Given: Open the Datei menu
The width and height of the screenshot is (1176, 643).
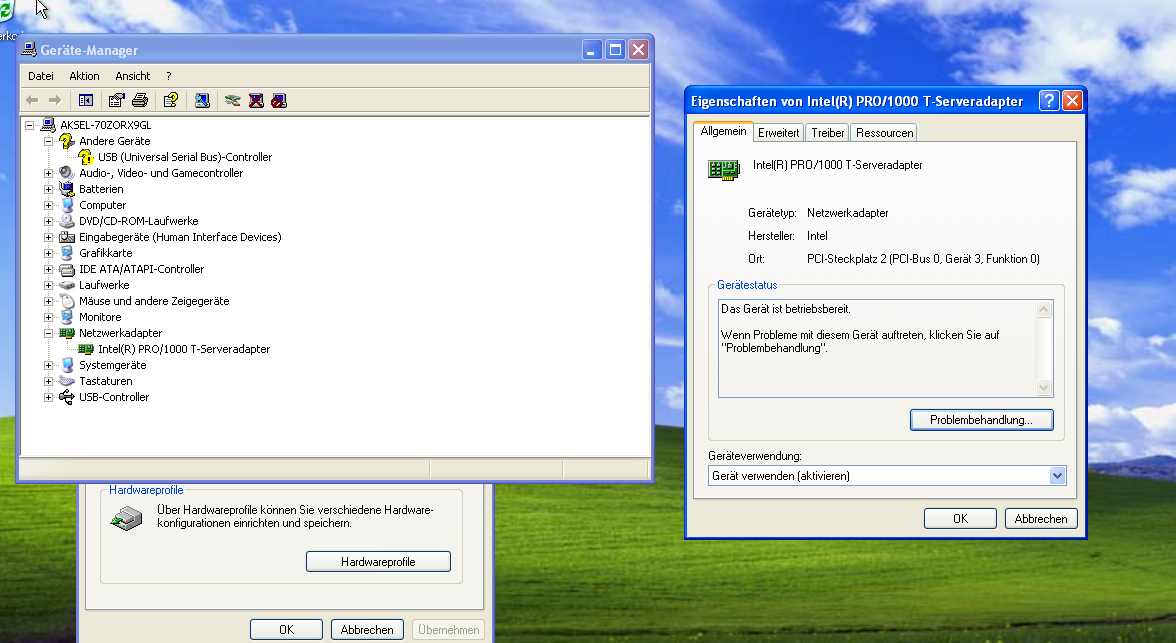Looking at the screenshot, I should (40, 76).
